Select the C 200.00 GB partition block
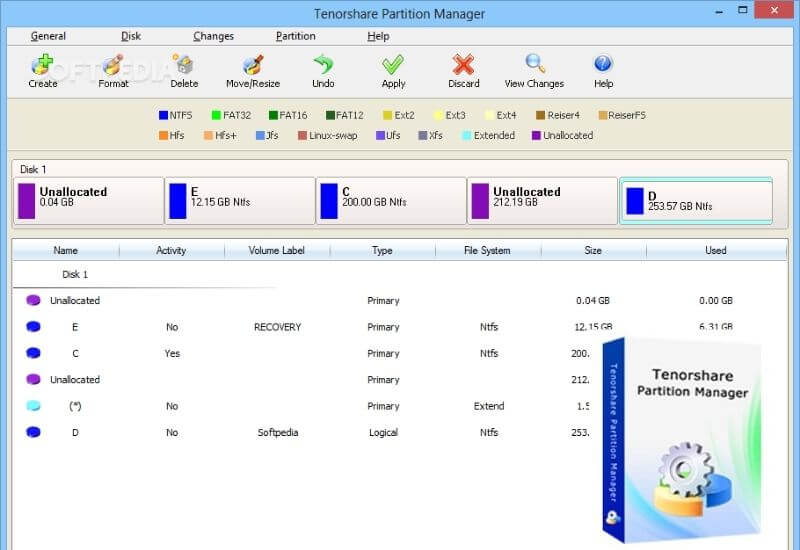Screen dimensions: 800x550 tap(390, 201)
